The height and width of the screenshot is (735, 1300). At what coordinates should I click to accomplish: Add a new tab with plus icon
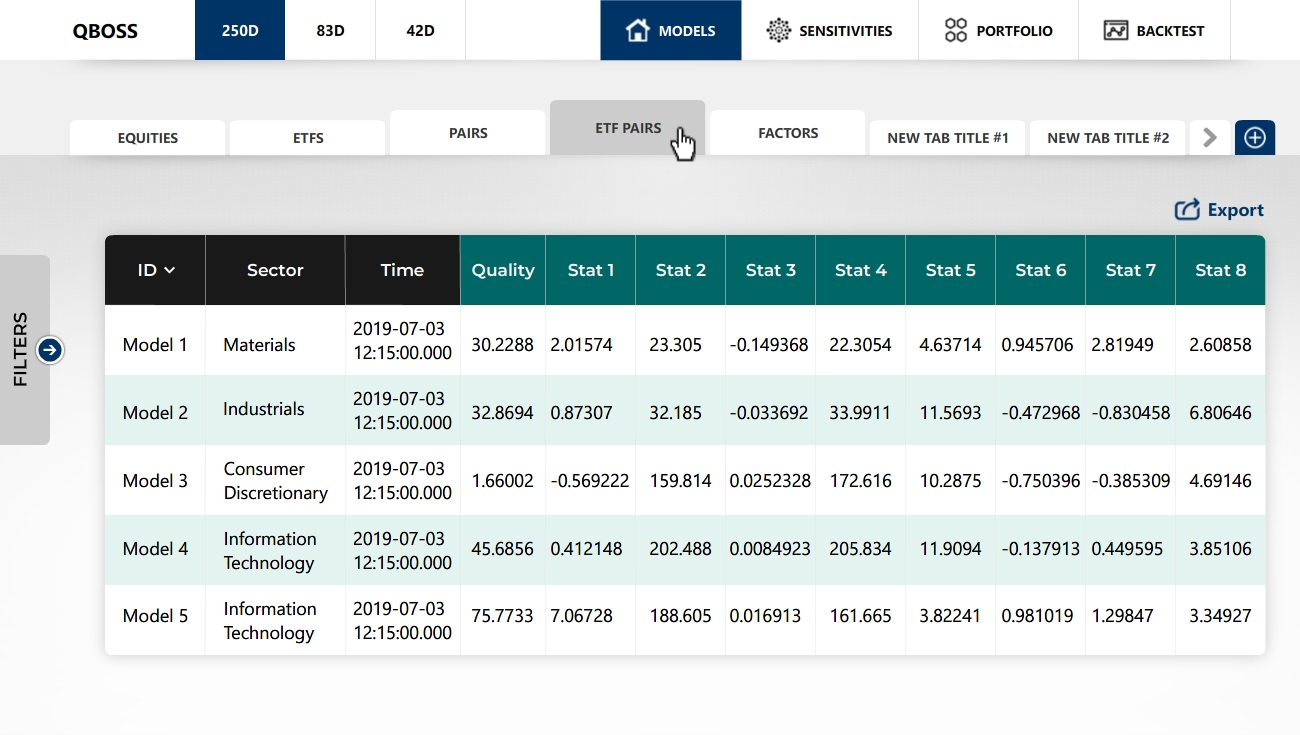pos(1254,138)
